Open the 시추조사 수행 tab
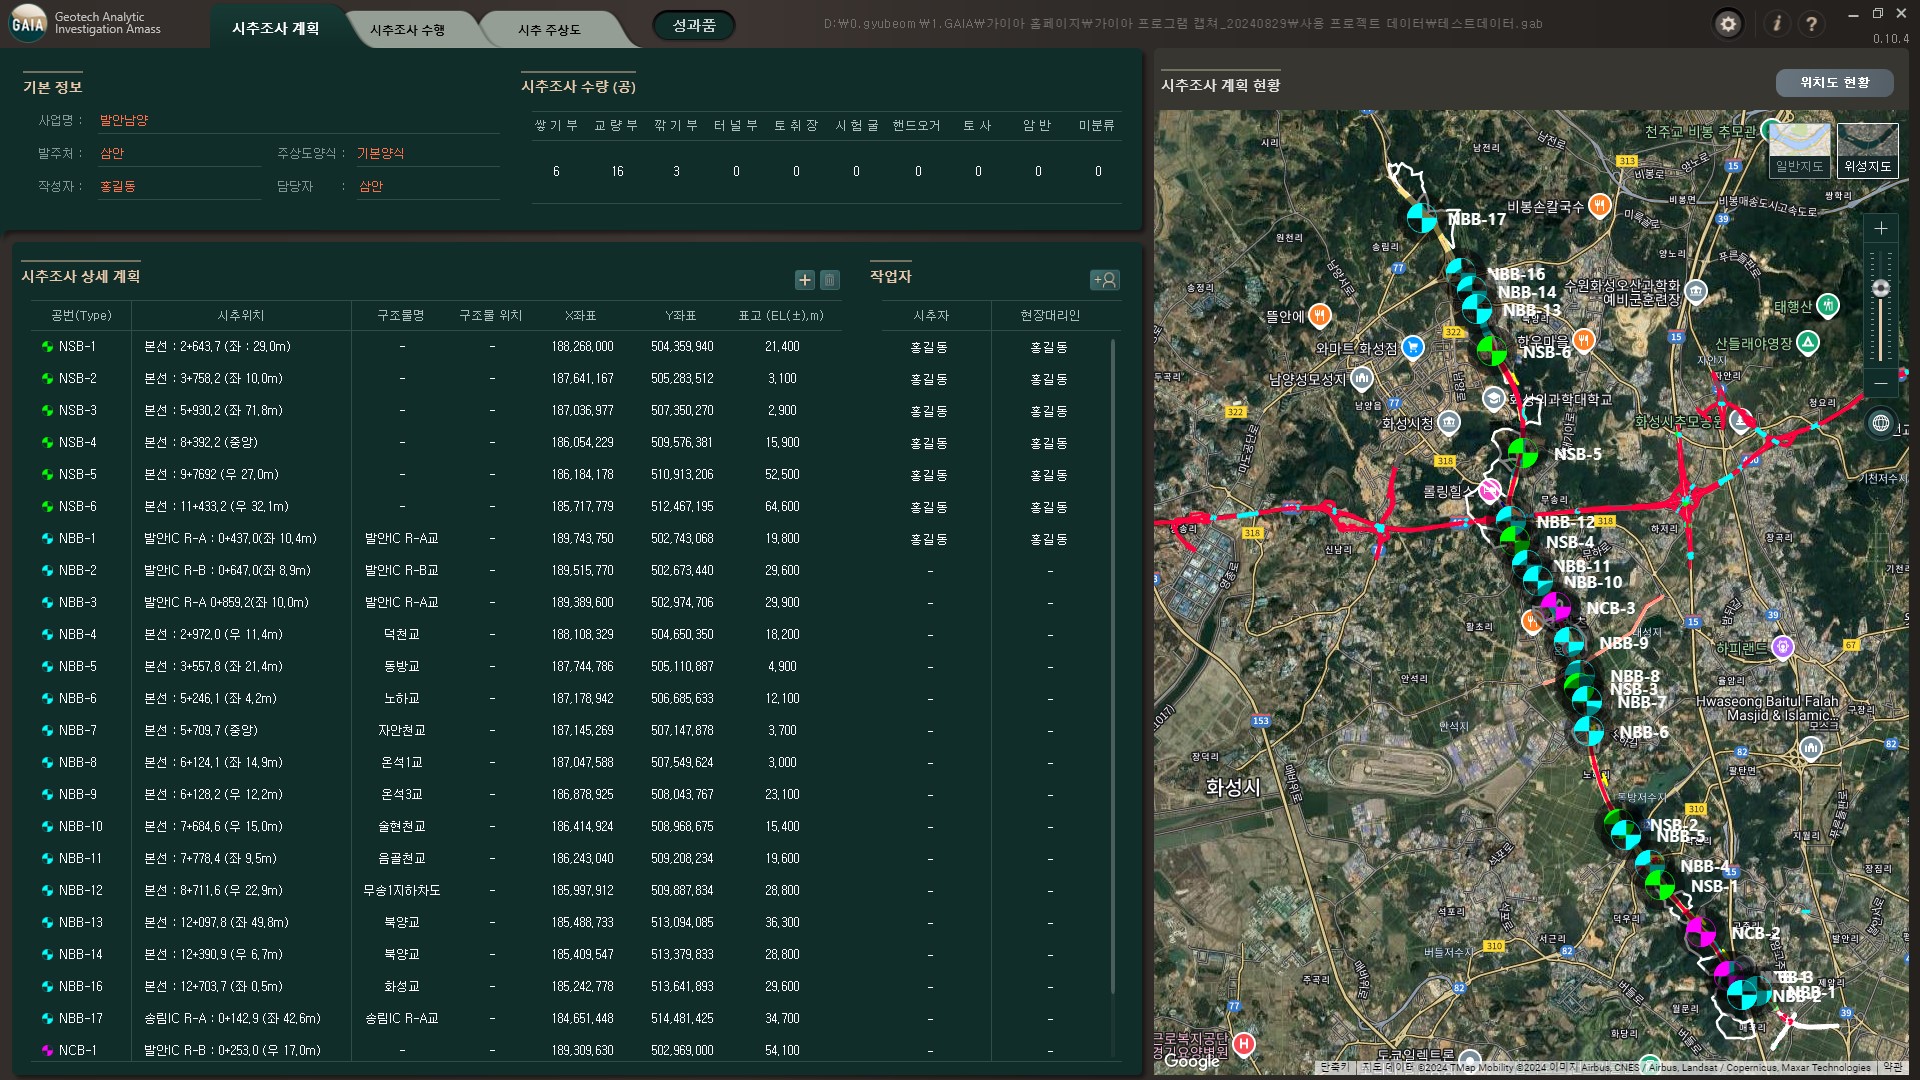The image size is (1920, 1080). [407, 30]
